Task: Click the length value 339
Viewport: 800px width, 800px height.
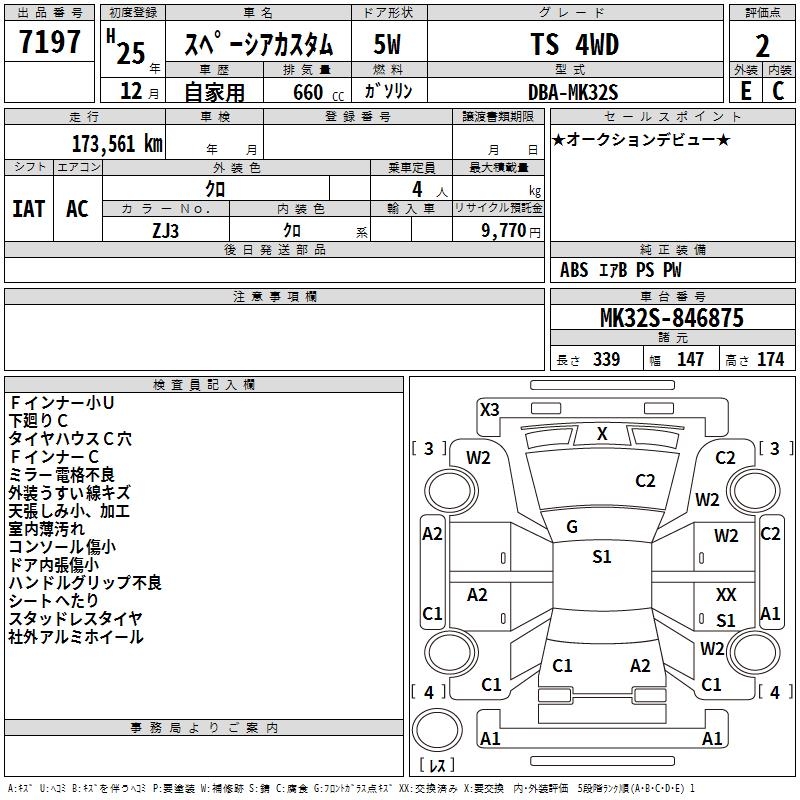Action: [x=606, y=359]
